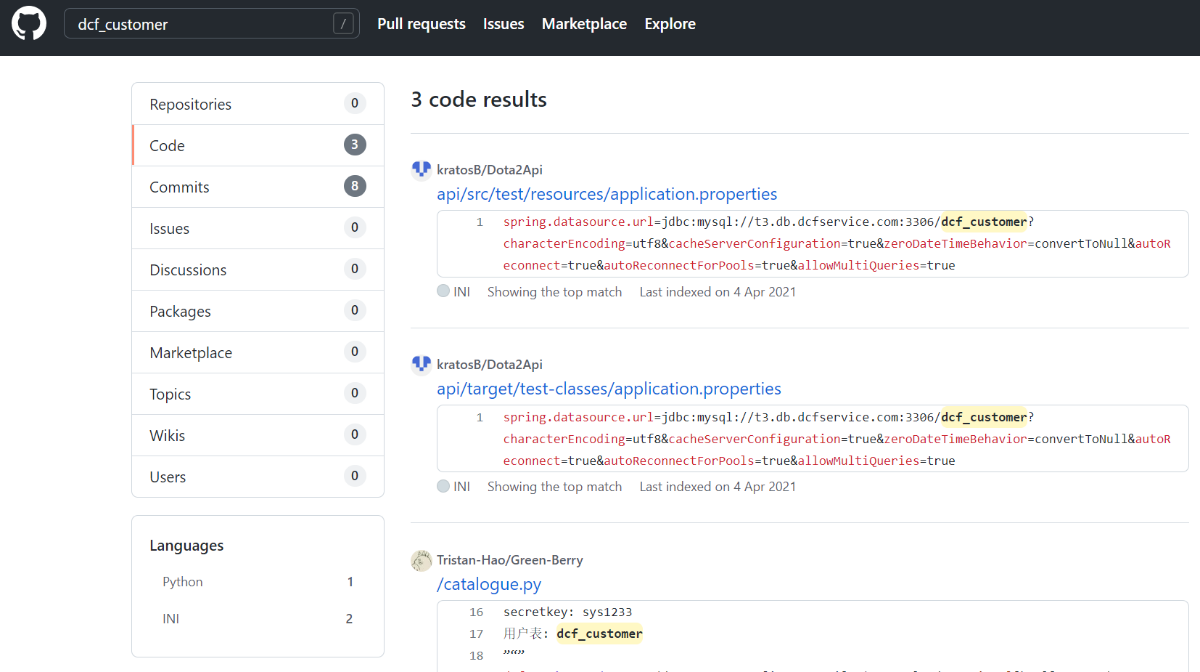Click the slash shortcut icon in search
This screenshot has width=1200, height=672.
pos(343,24)
